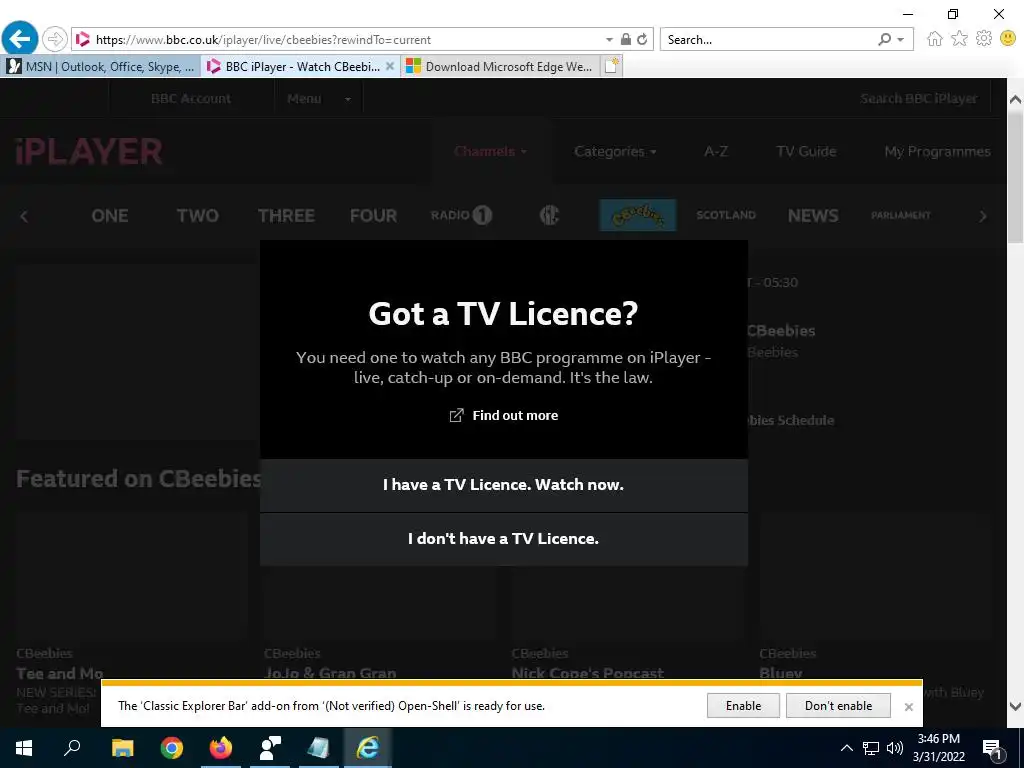The width and height of the screenshot is (1024, 768).
Task: Open My Programmes menu item
Action: 937,152
